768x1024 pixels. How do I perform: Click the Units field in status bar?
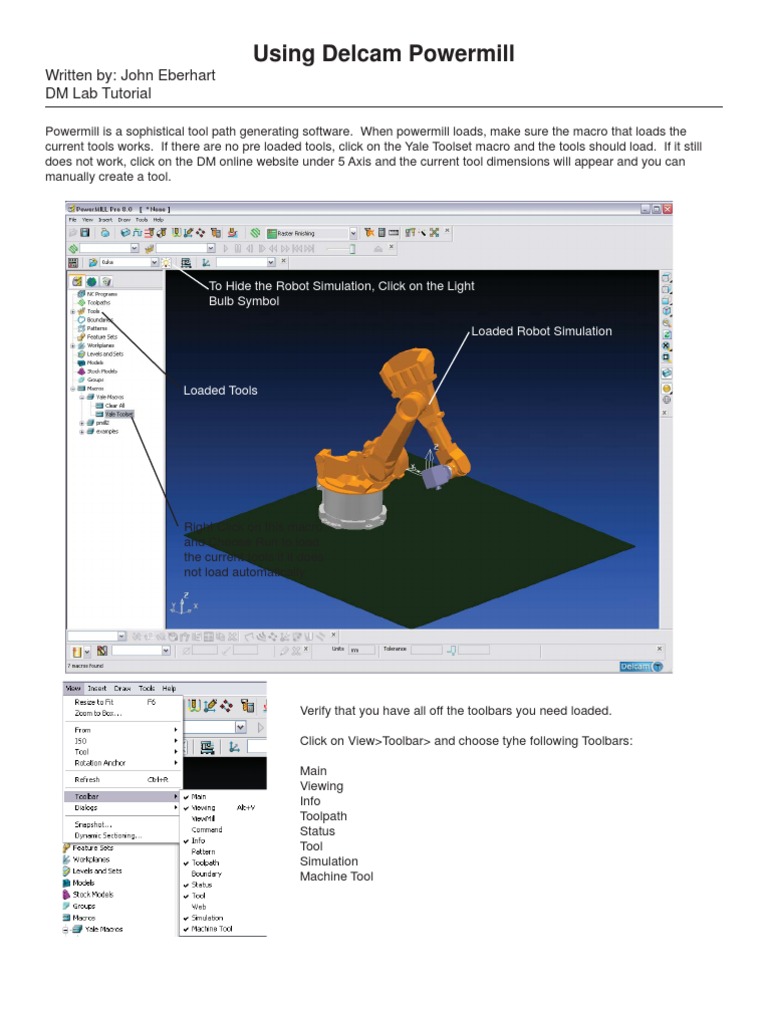click(x=362, y=650)
